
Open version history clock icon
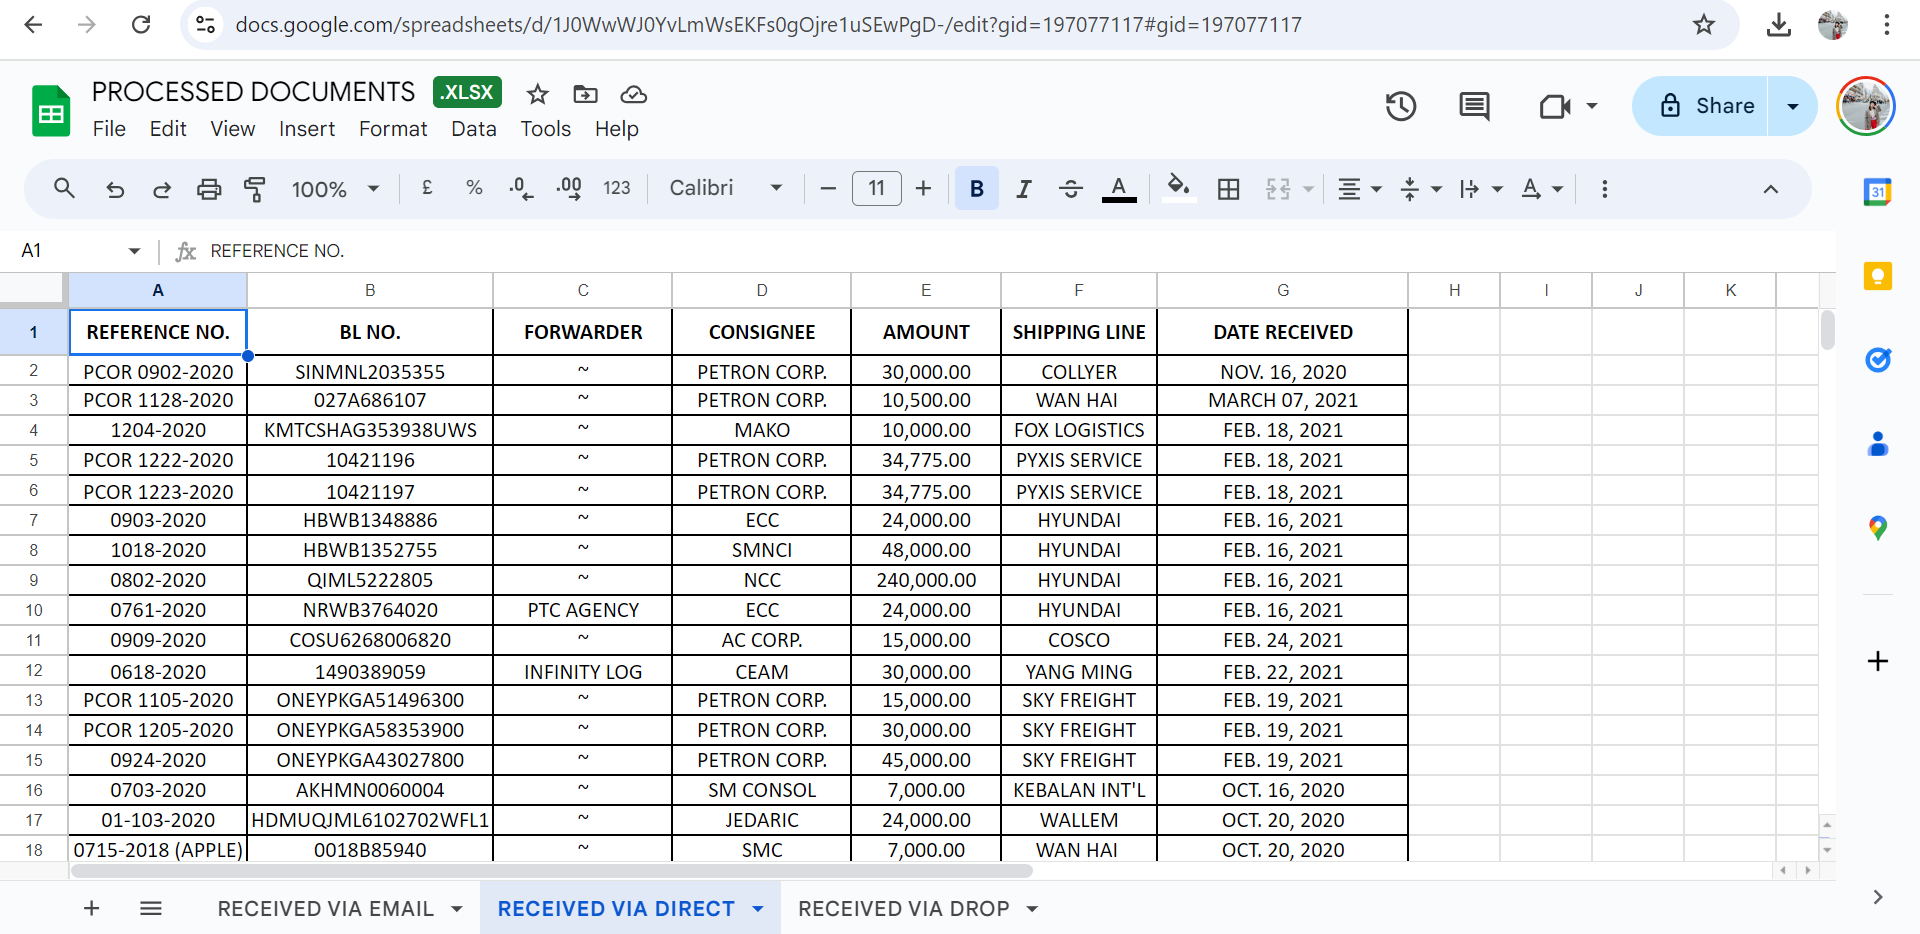point(1401,106)
